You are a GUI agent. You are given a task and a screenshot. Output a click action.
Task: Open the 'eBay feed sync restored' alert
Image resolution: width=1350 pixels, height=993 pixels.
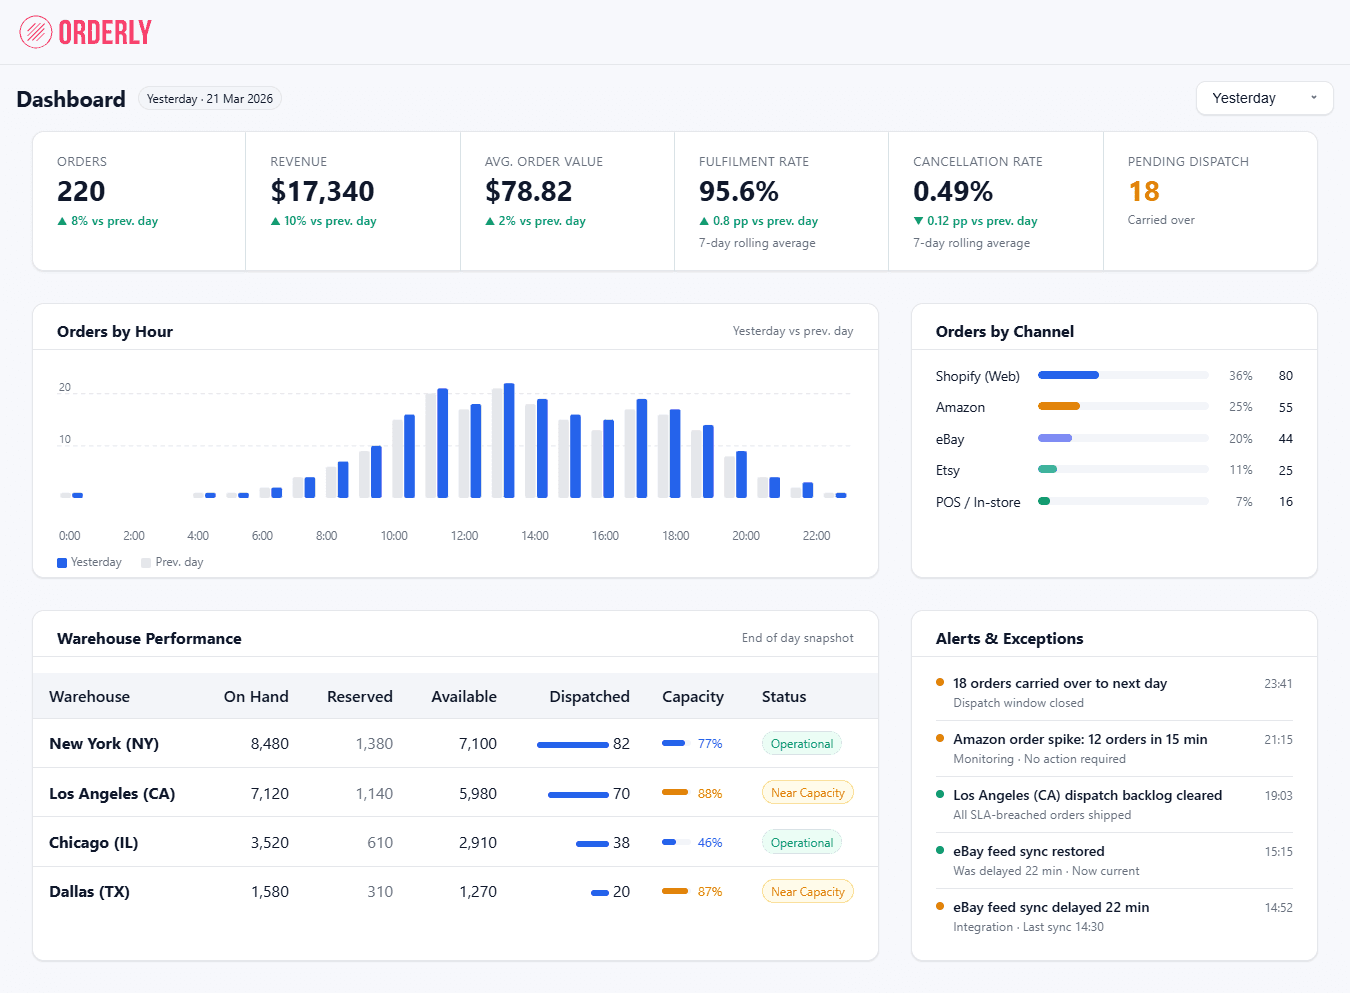tap(1114, 861)
